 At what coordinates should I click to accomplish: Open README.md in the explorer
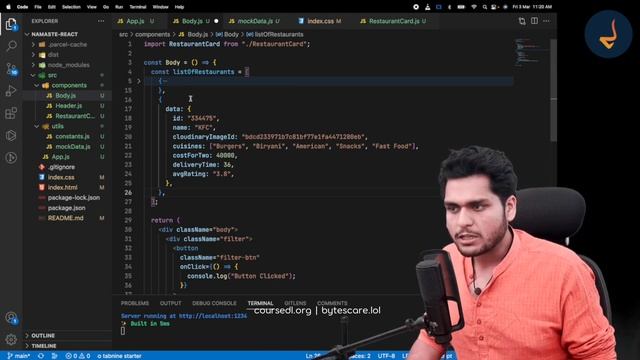[x=65, y=218]
